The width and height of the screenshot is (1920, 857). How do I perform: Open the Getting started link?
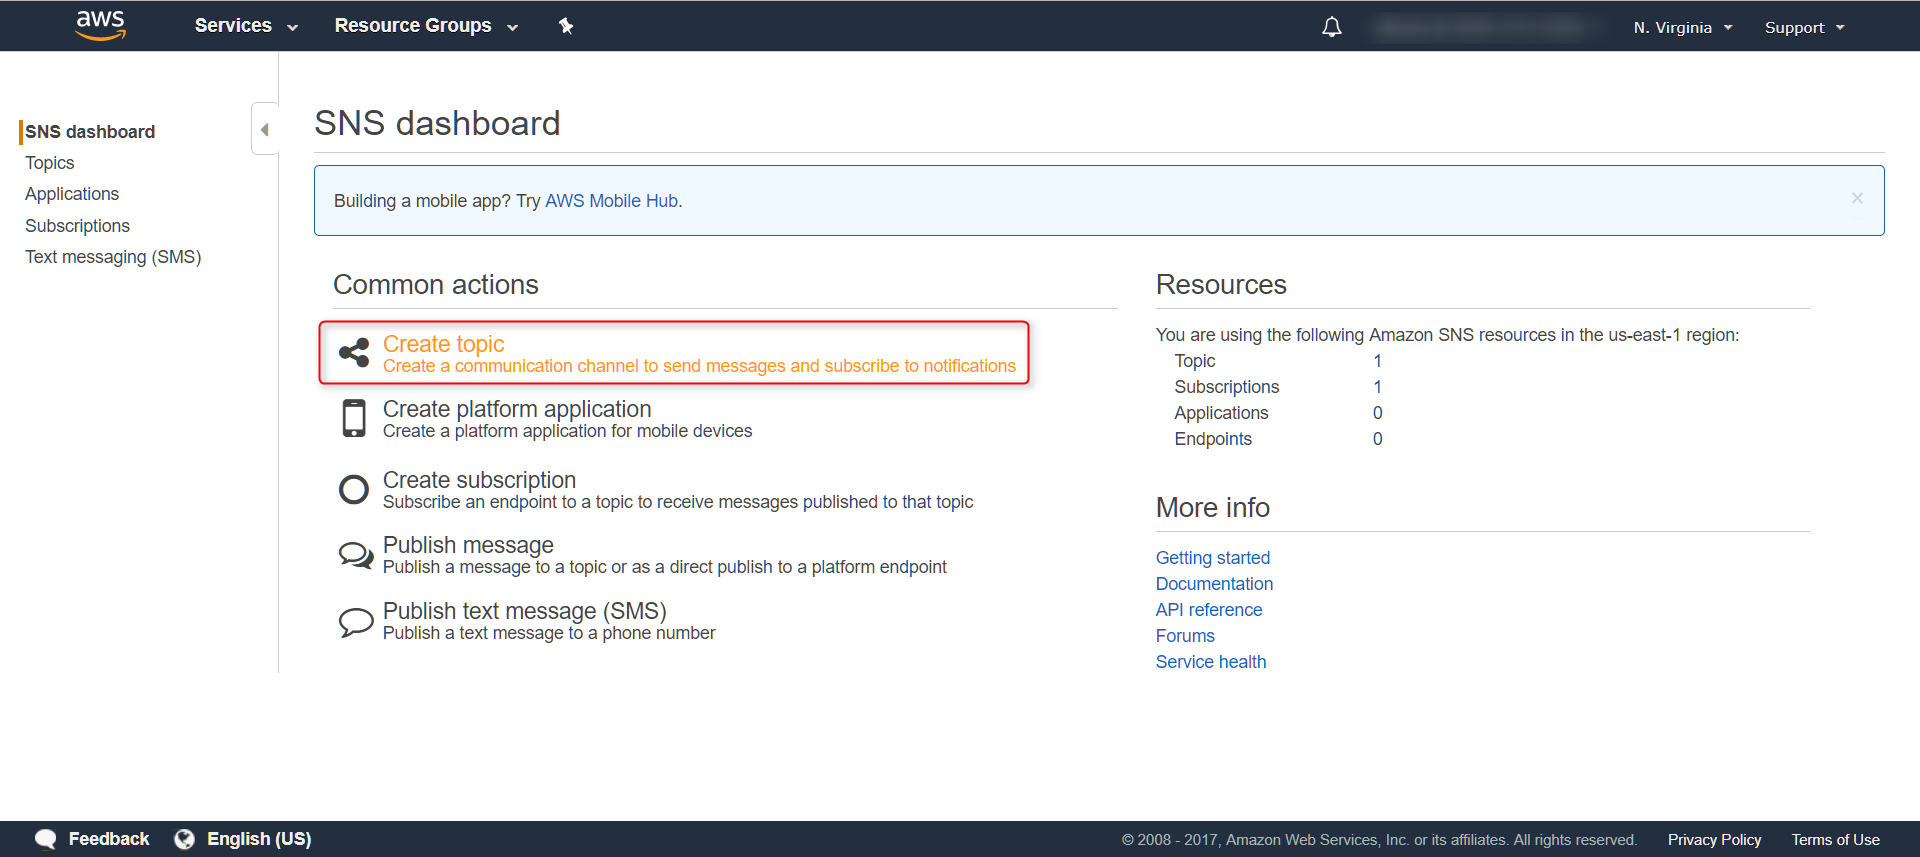tap(1213, 558)
